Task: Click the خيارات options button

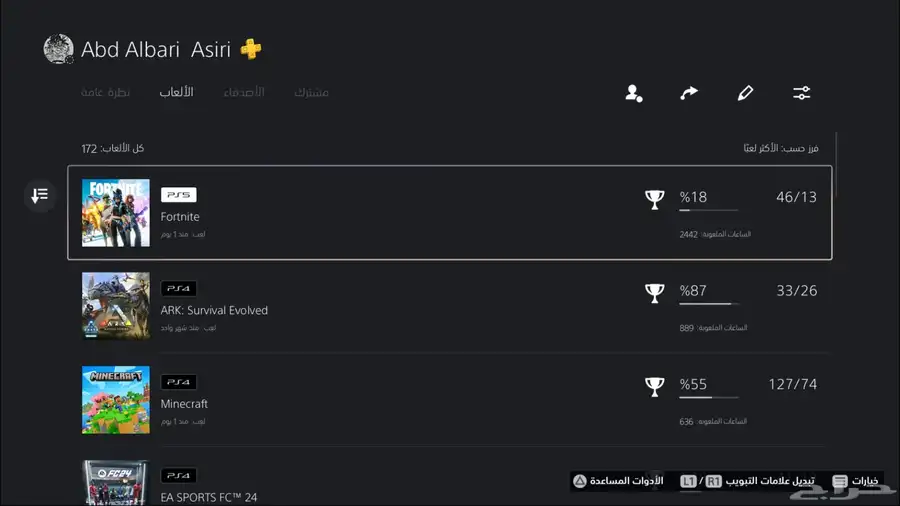Action: point(856,481)
